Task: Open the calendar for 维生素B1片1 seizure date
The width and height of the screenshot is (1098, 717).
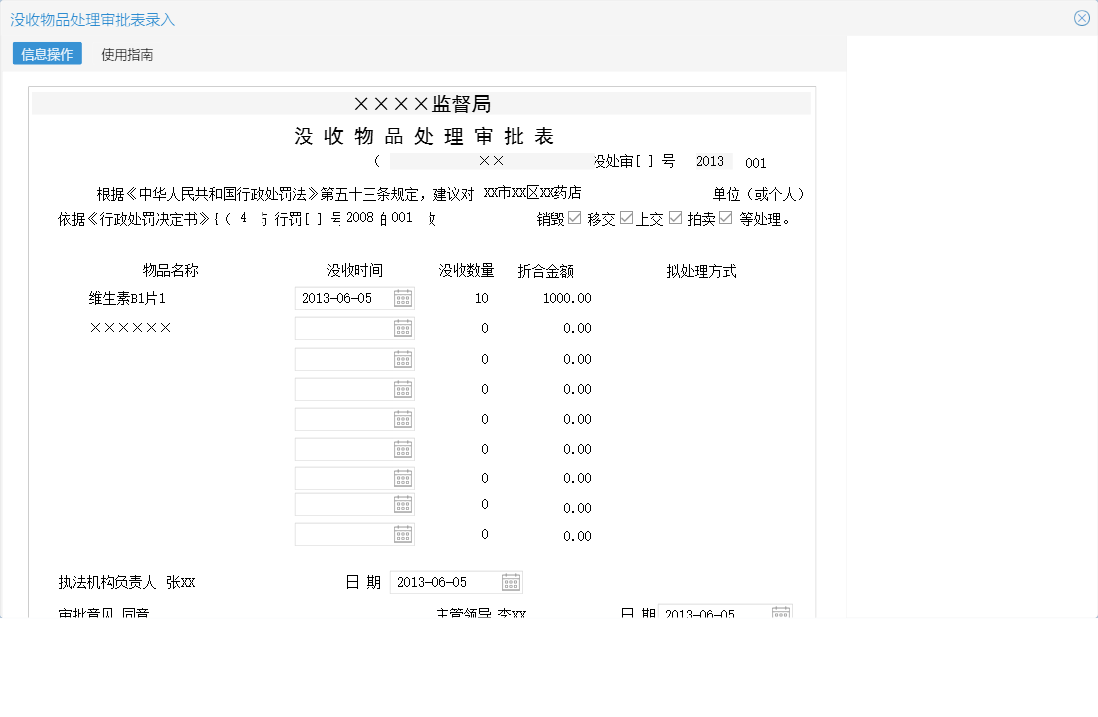Action: 403,297
